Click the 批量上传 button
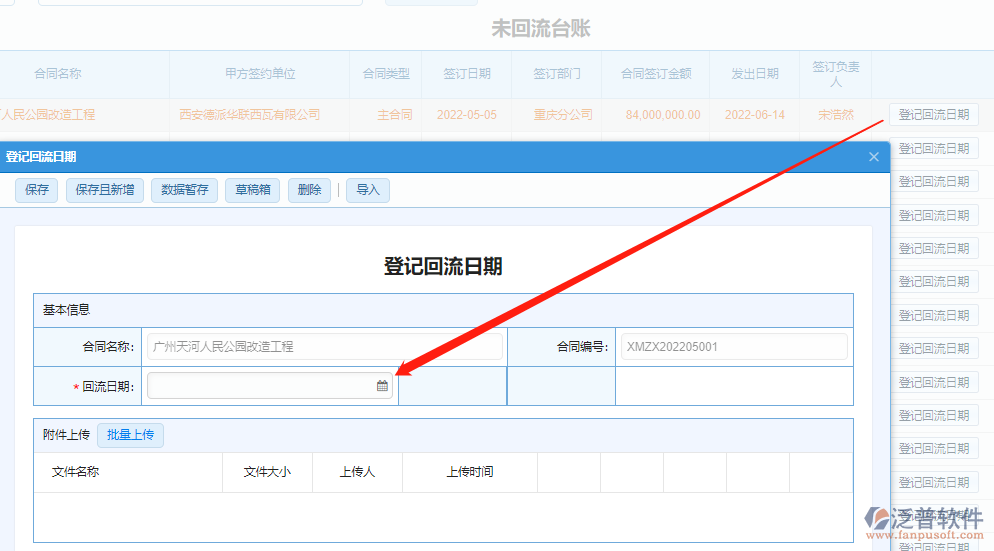Screen dimensions: 994x551 [130, 435]
